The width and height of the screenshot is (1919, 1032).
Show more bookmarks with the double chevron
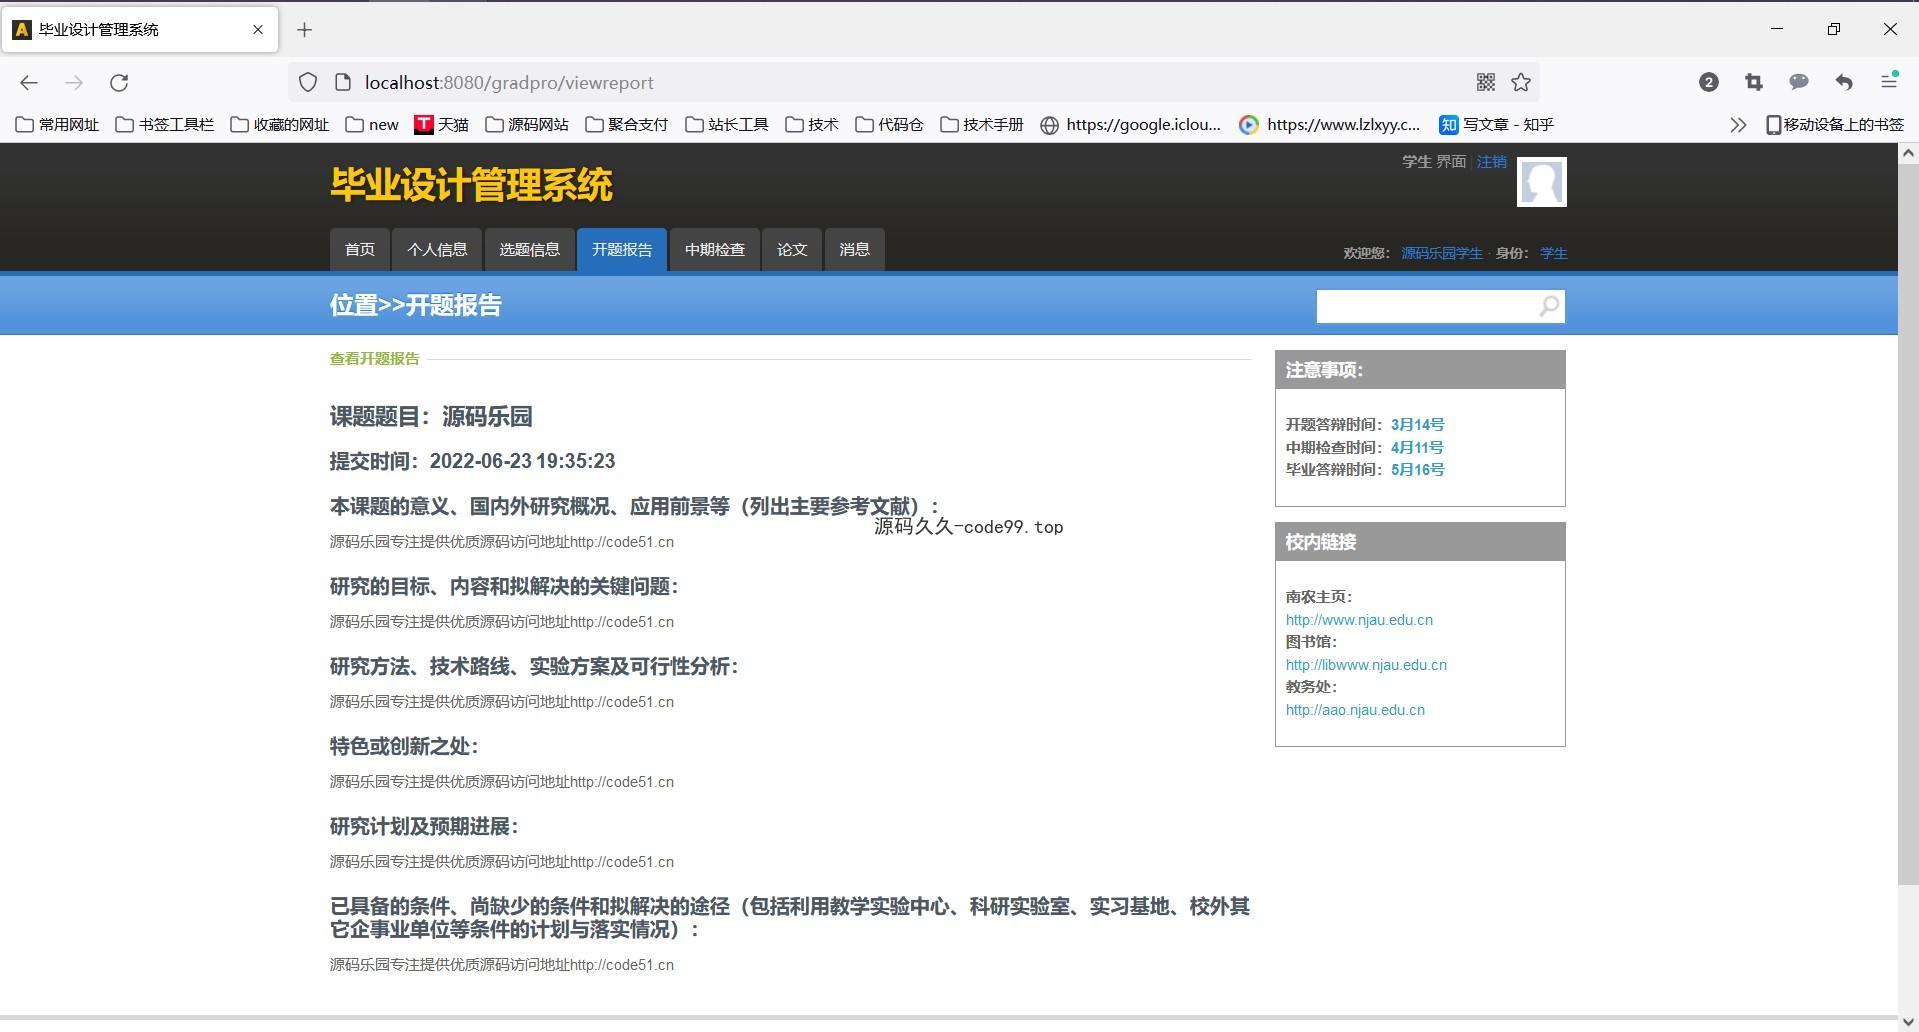1738,125
